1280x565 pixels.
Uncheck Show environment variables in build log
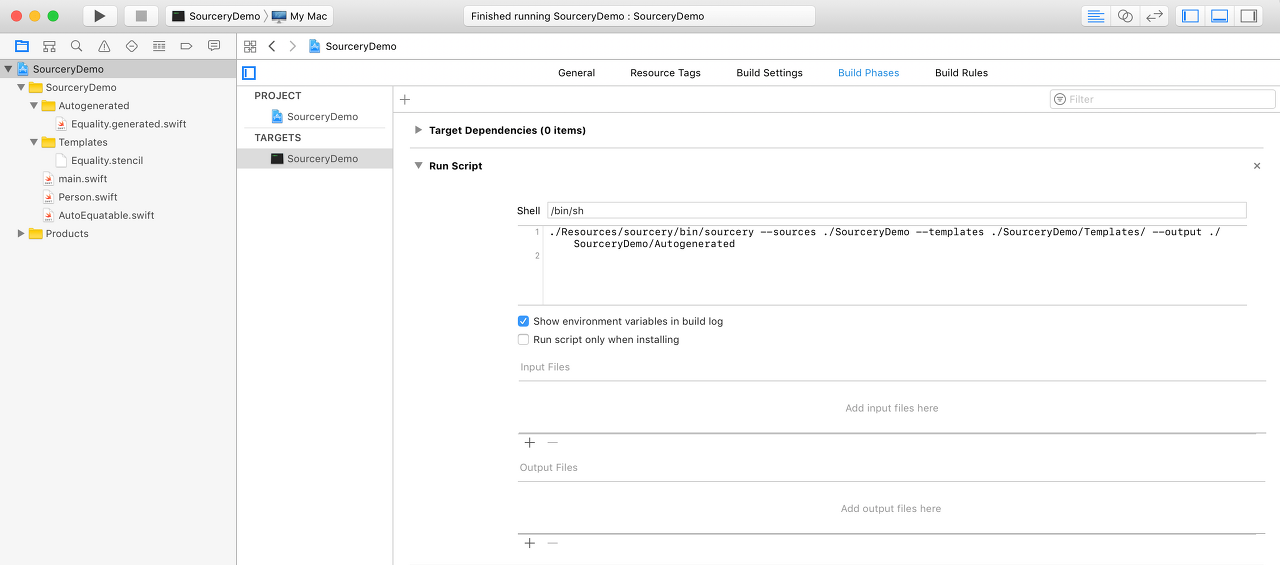(523, 321)
